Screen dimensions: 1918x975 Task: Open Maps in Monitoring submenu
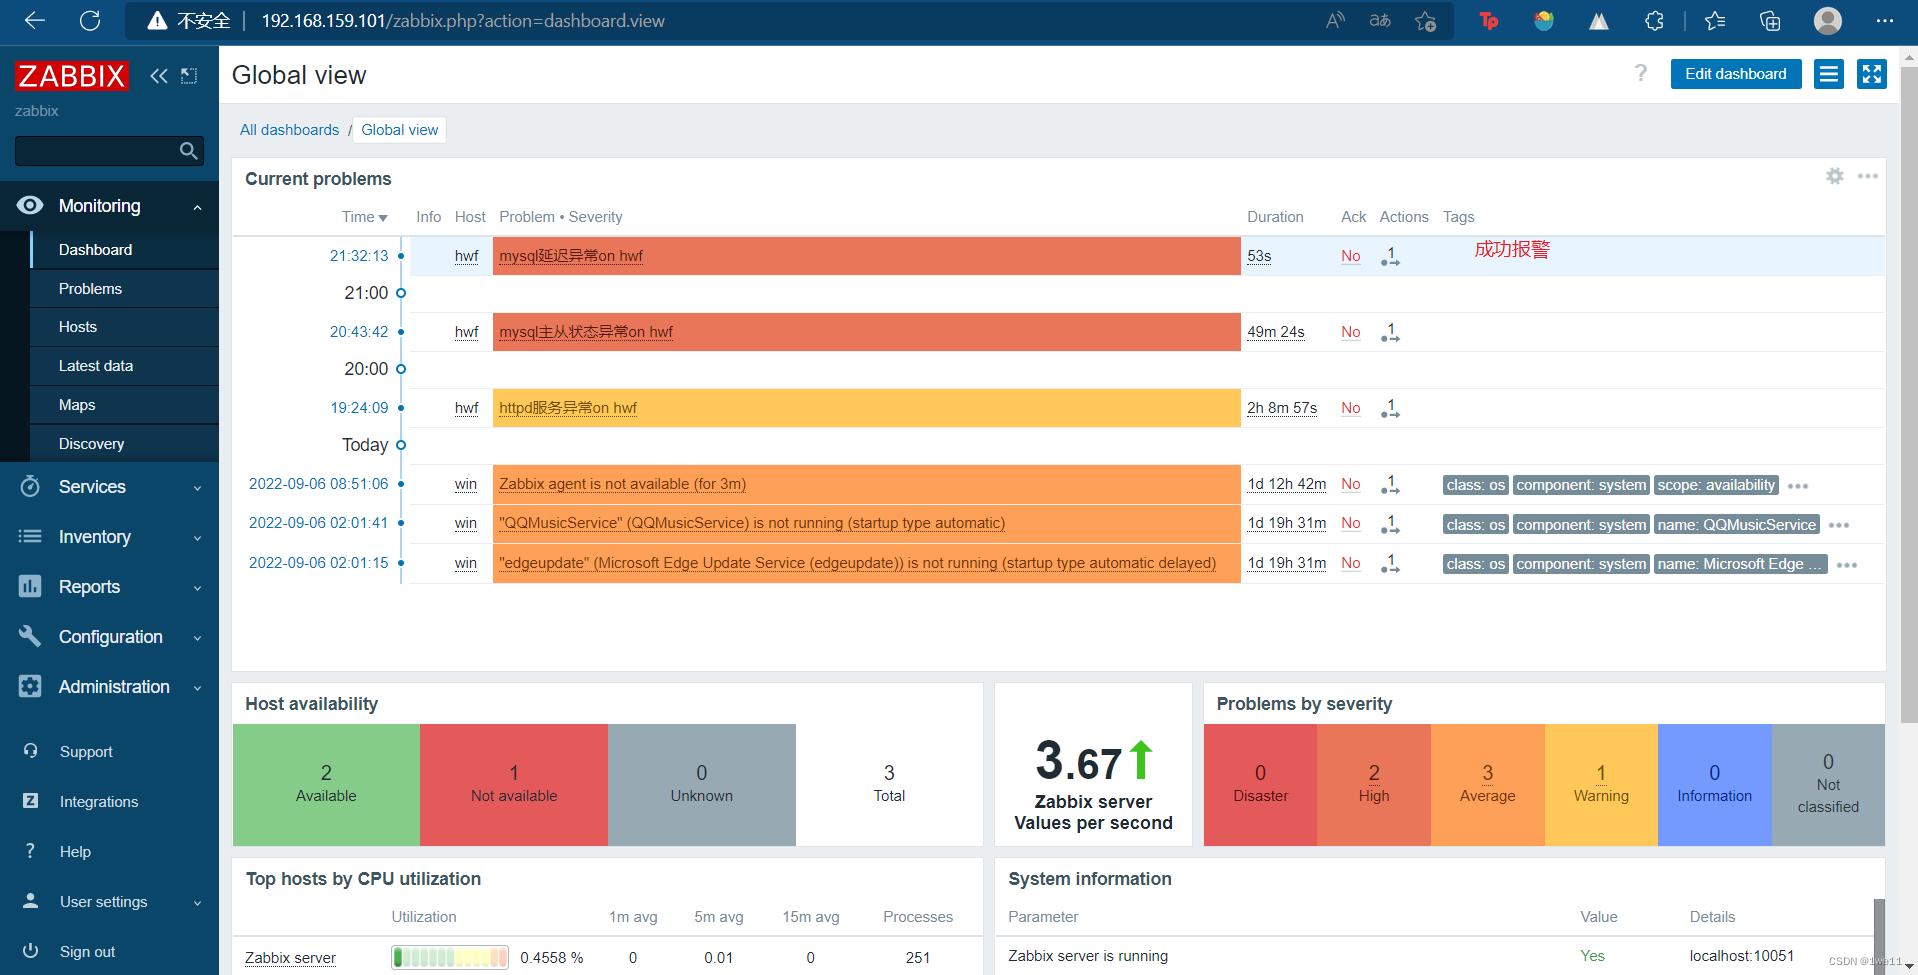(125, 405)
